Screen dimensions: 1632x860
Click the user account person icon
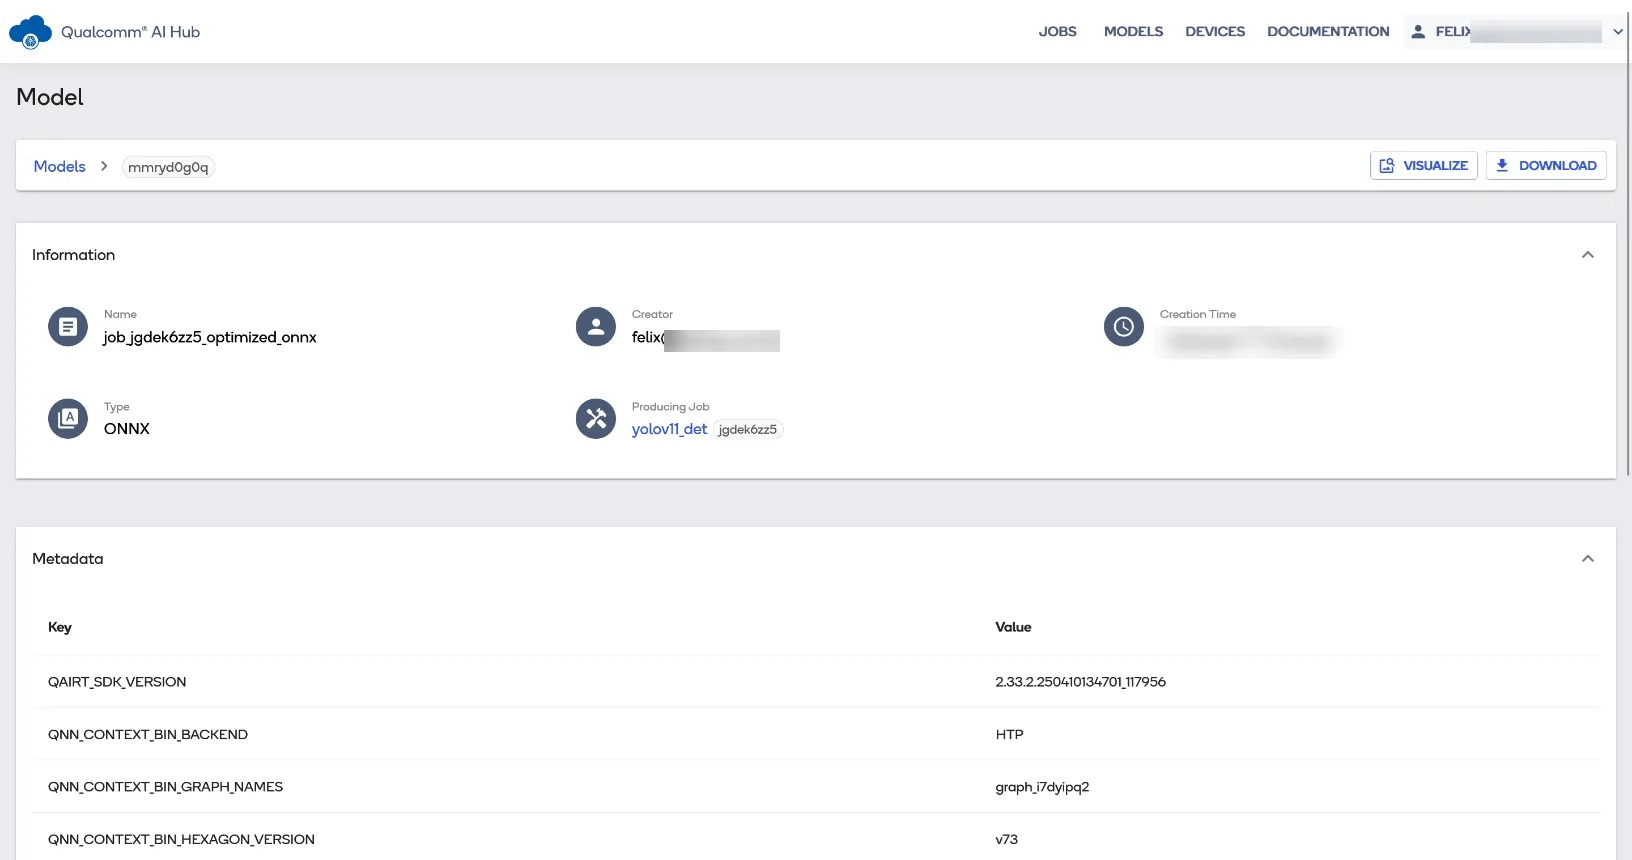[1418, 32]
